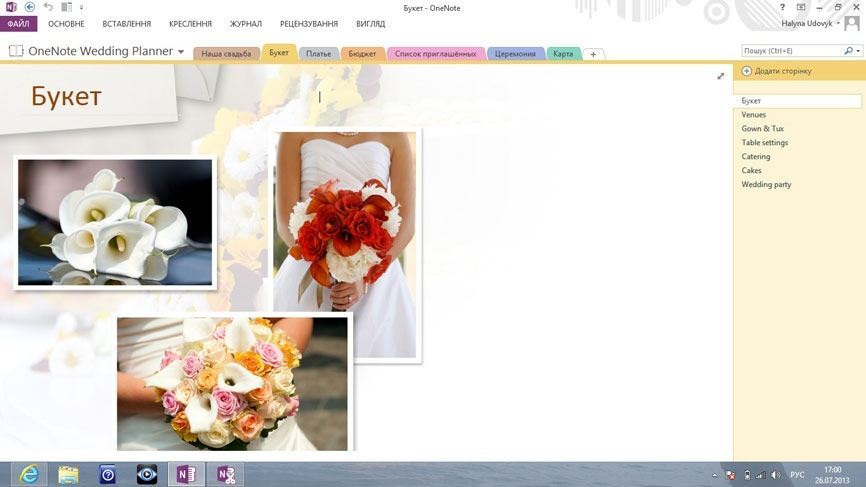This screenshot has height=487, width=866.
Task: Open the Cakes page in the page list
Action: coord(751,170)
